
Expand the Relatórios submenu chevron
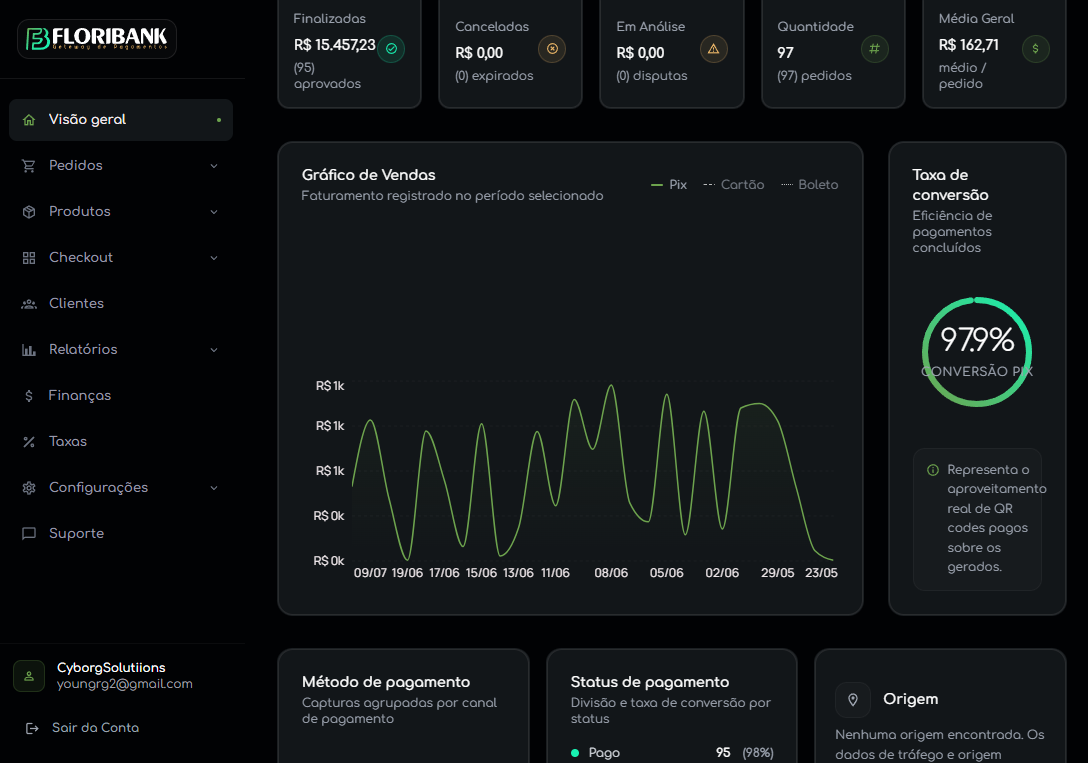214,350
